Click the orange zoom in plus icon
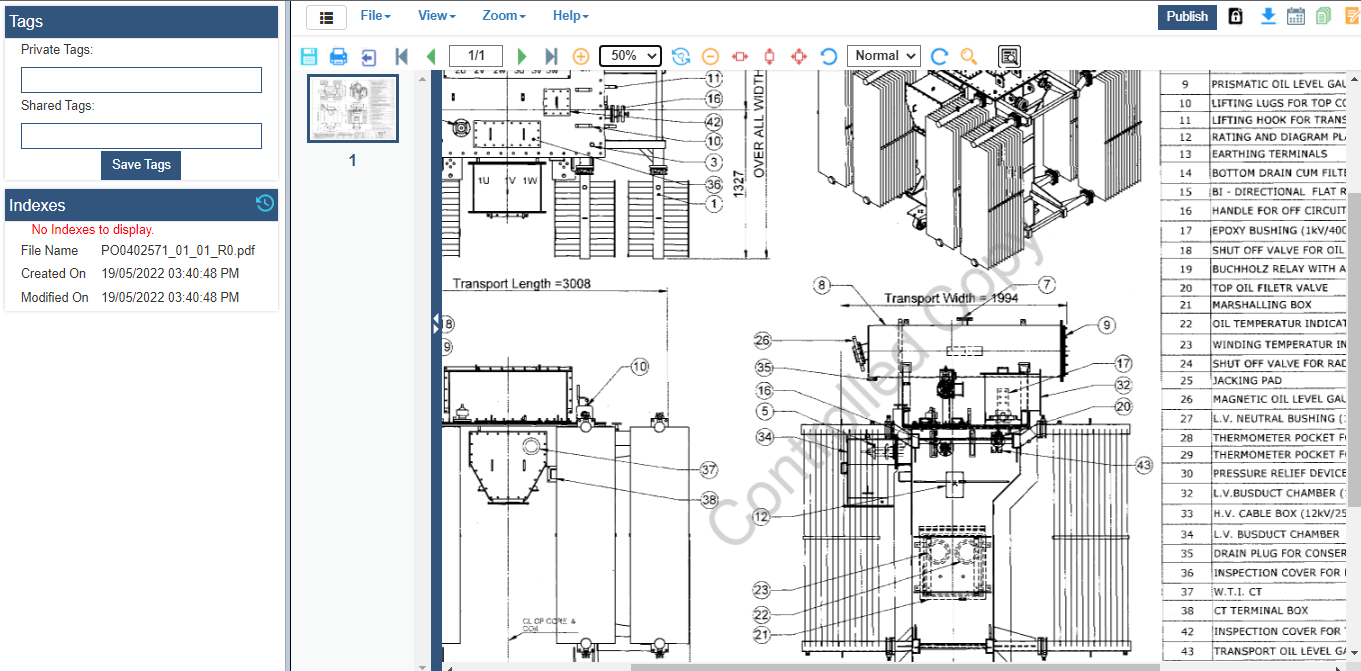Viewport: 1361px width, 671px height. point(580,56)
